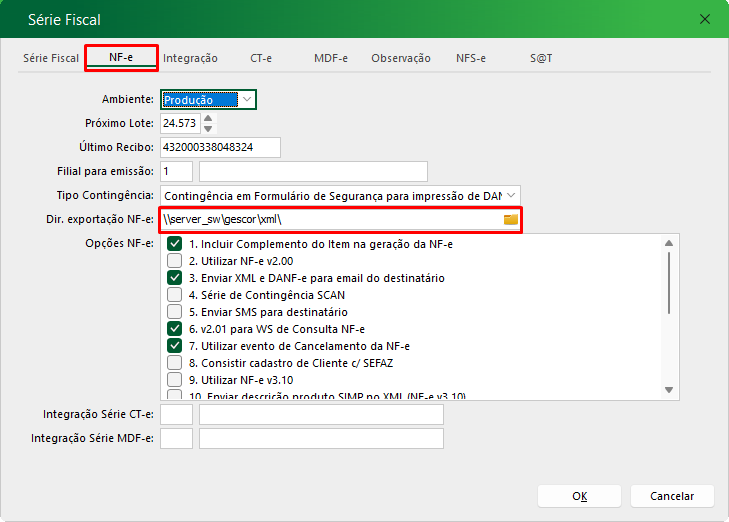
Task: Increase the Próximo Lote value with up arrow
Action: pyautogui.click(x=208, y=118)
